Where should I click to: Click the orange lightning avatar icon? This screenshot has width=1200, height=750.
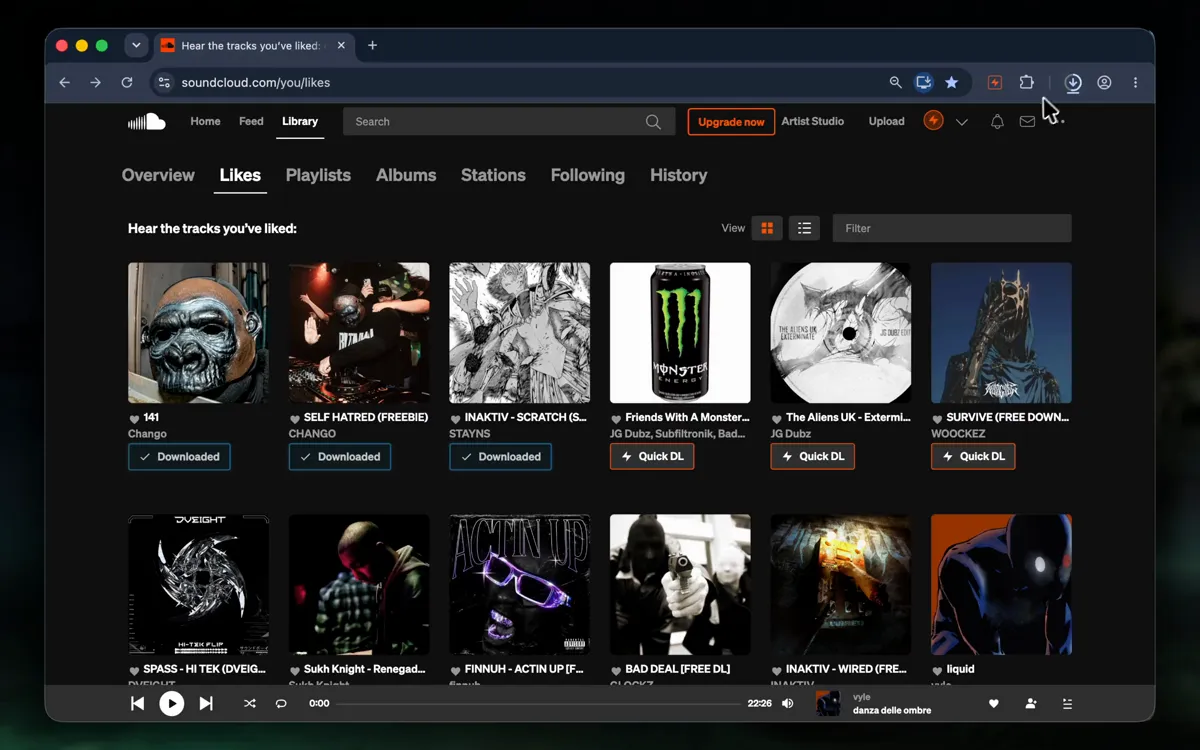(x=933, y=121)
